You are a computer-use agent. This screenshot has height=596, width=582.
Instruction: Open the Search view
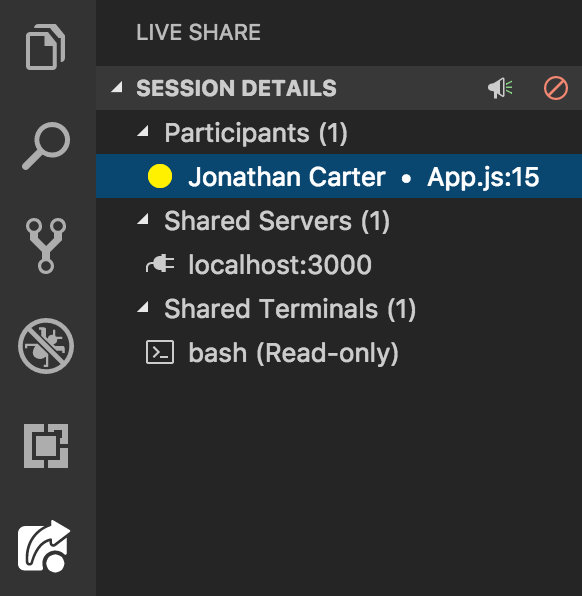[x=46, y=146]
